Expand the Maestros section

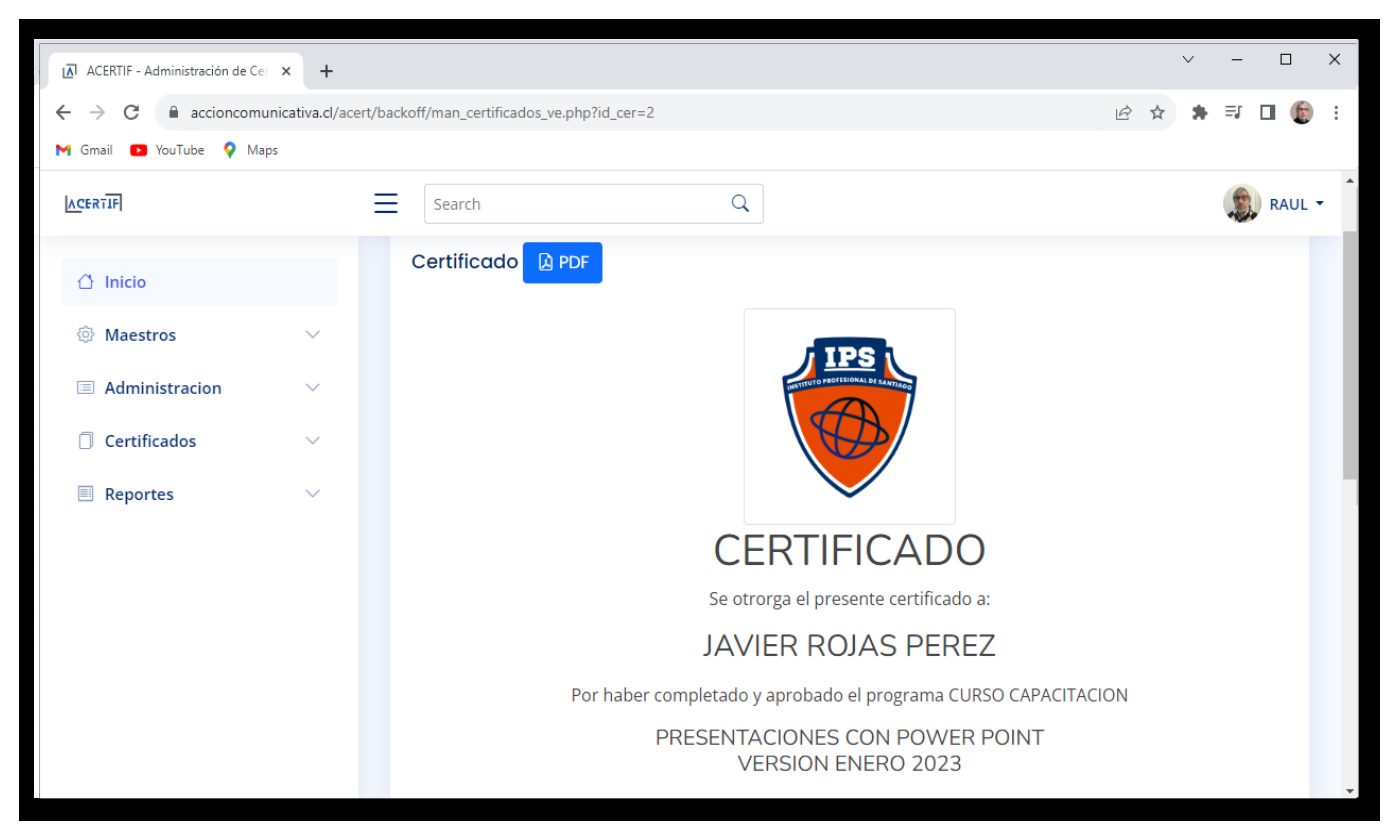(x=312, y=334)
